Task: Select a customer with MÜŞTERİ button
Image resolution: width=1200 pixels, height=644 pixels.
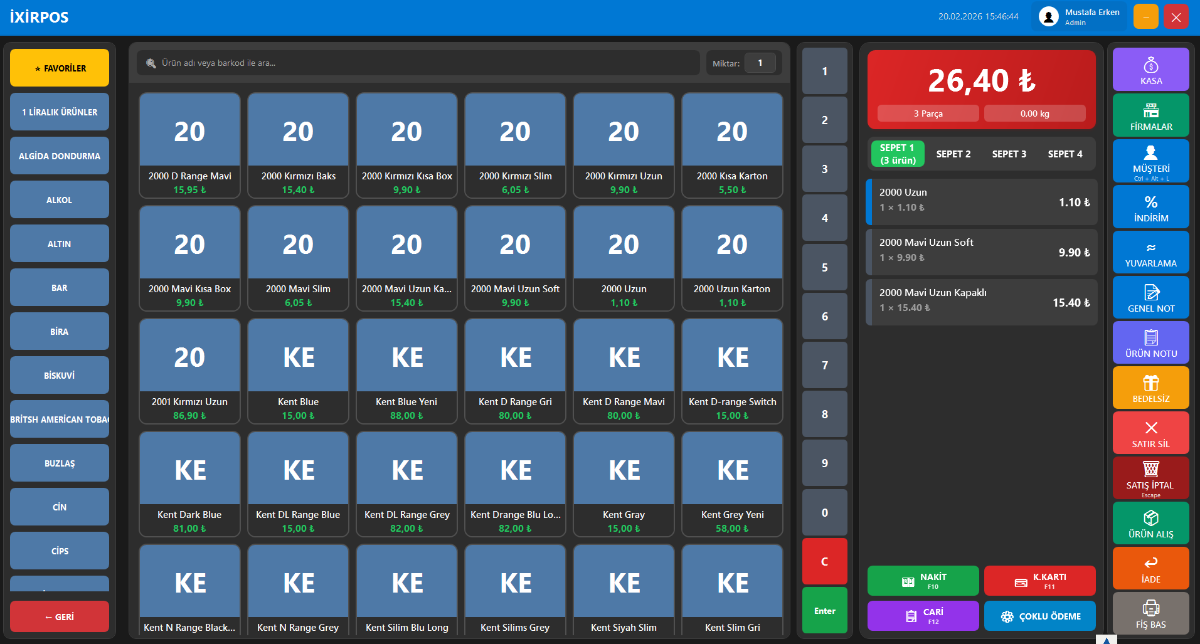Action: click(1150, 160)
